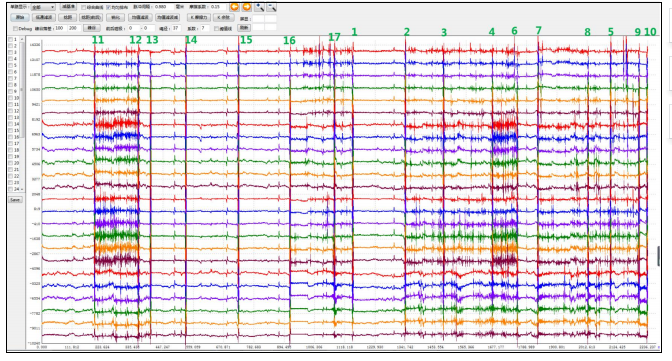The height and width of the screenshot is (361, 672).
Task: Tick channel 24 checkbox in list
Action: click(x=10, y=189)
